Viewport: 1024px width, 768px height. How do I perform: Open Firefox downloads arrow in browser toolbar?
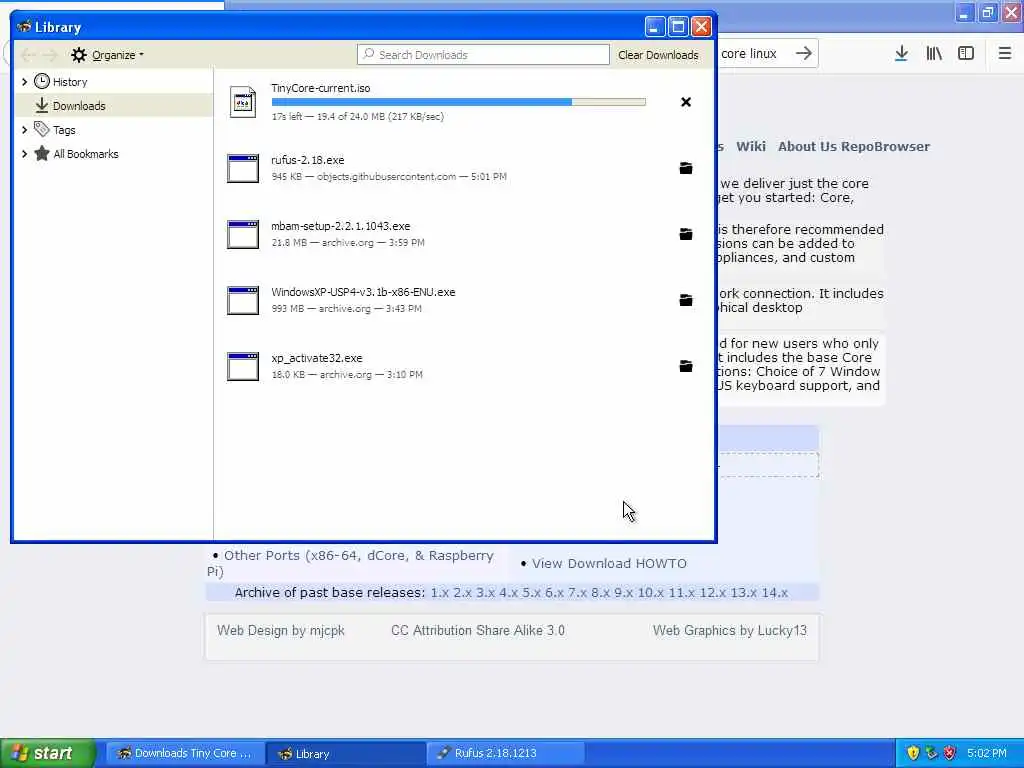pyautogui.click(x=901, y=54)
